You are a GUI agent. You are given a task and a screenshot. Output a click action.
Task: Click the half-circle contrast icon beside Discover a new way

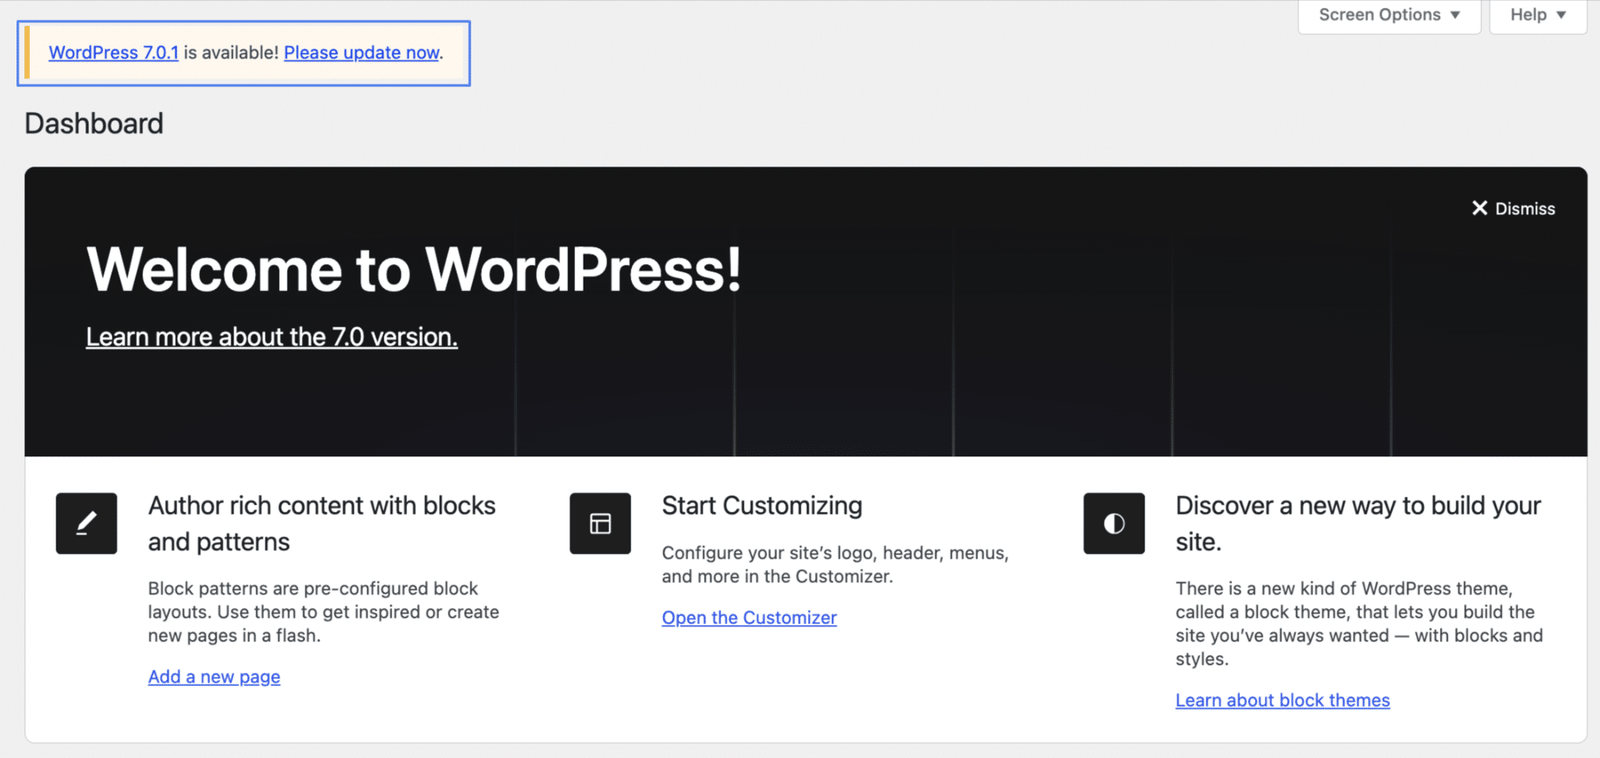tap(1114, 523)
